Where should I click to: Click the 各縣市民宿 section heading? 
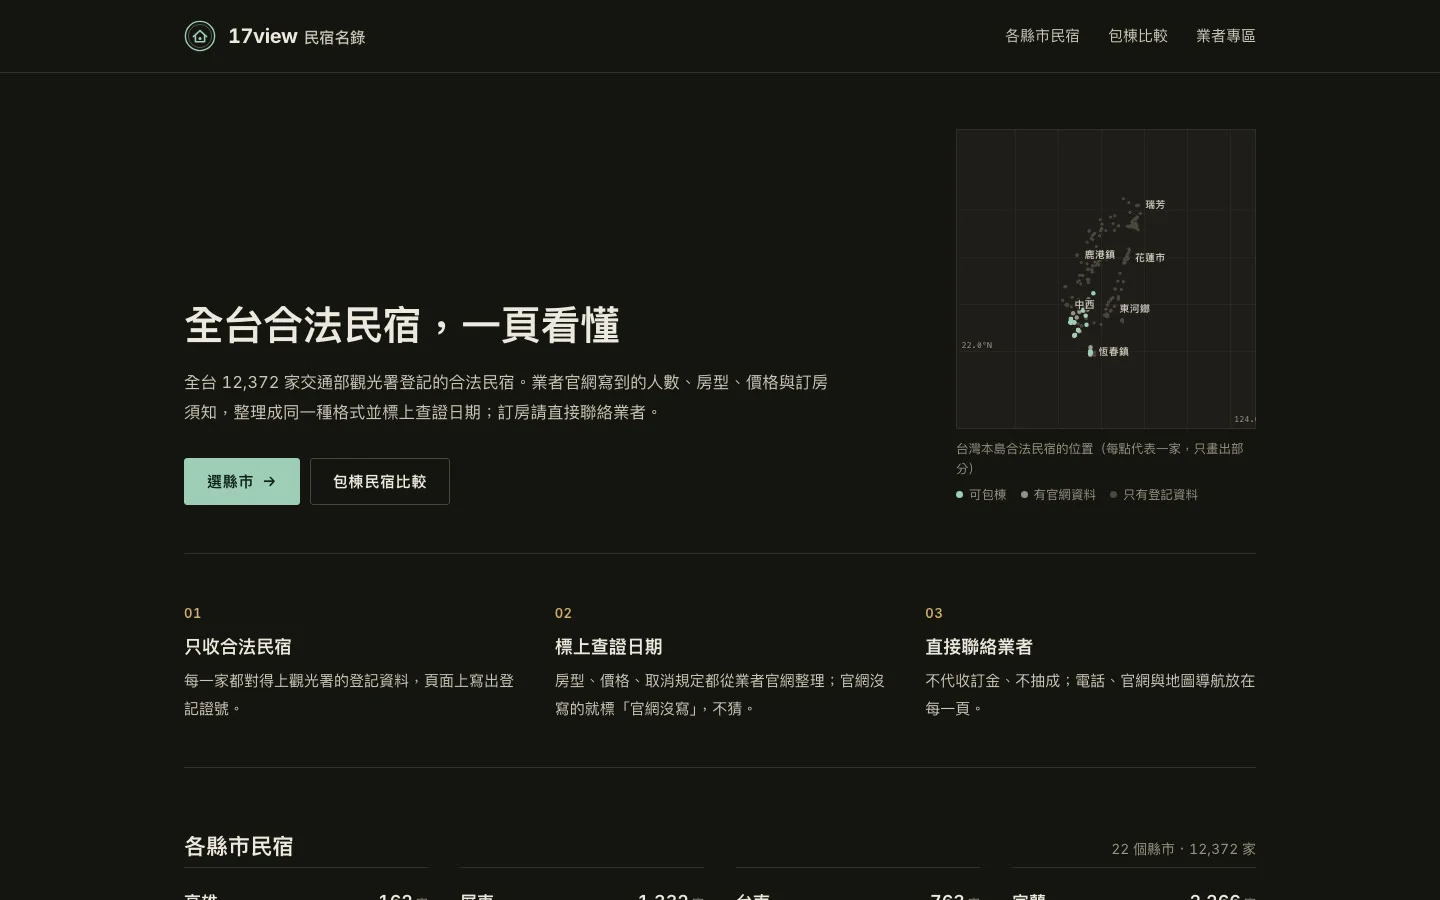tap(239, 846)
